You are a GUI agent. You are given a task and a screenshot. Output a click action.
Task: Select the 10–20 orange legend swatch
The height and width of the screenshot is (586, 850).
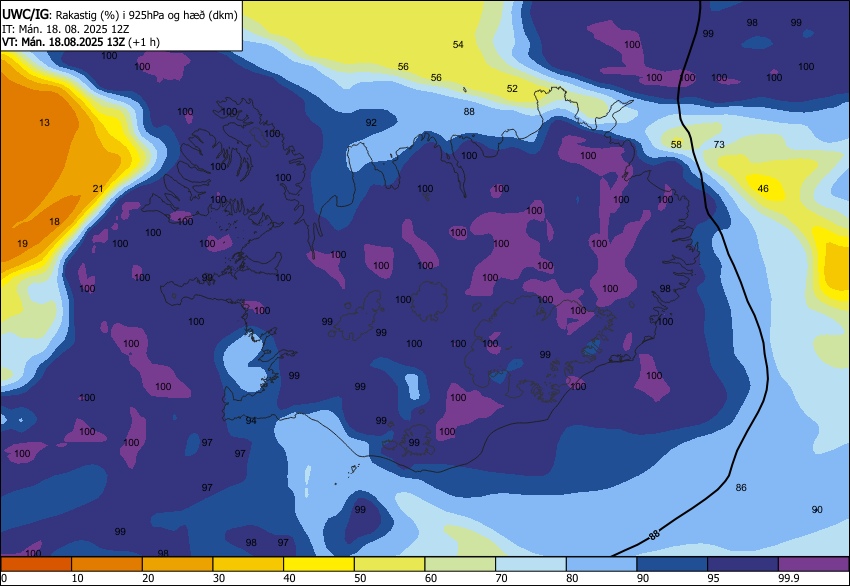[107, 564]
